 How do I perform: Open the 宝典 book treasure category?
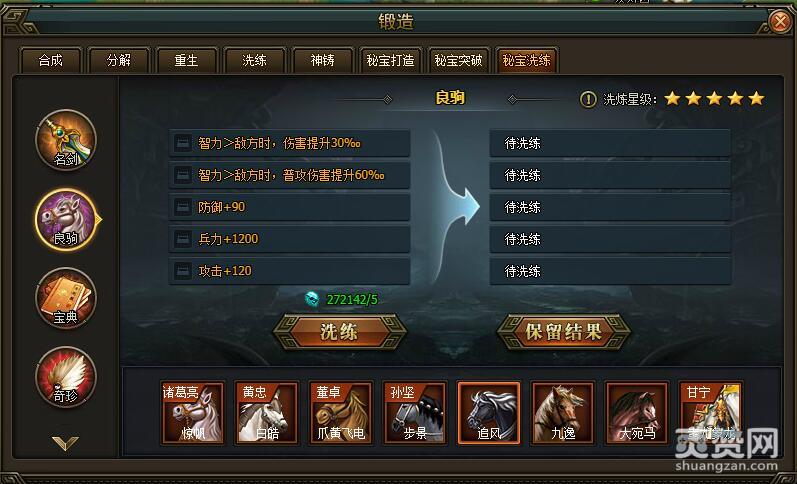(x=66, y=298)
